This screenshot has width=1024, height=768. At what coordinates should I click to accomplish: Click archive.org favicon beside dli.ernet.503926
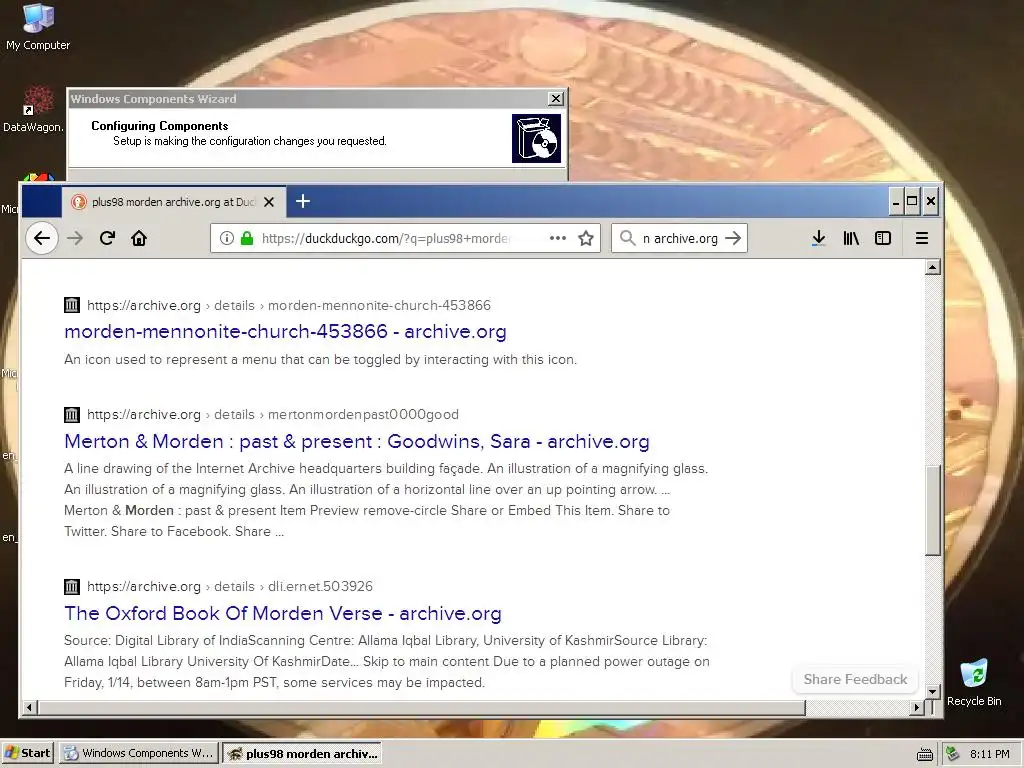(72, 586)
